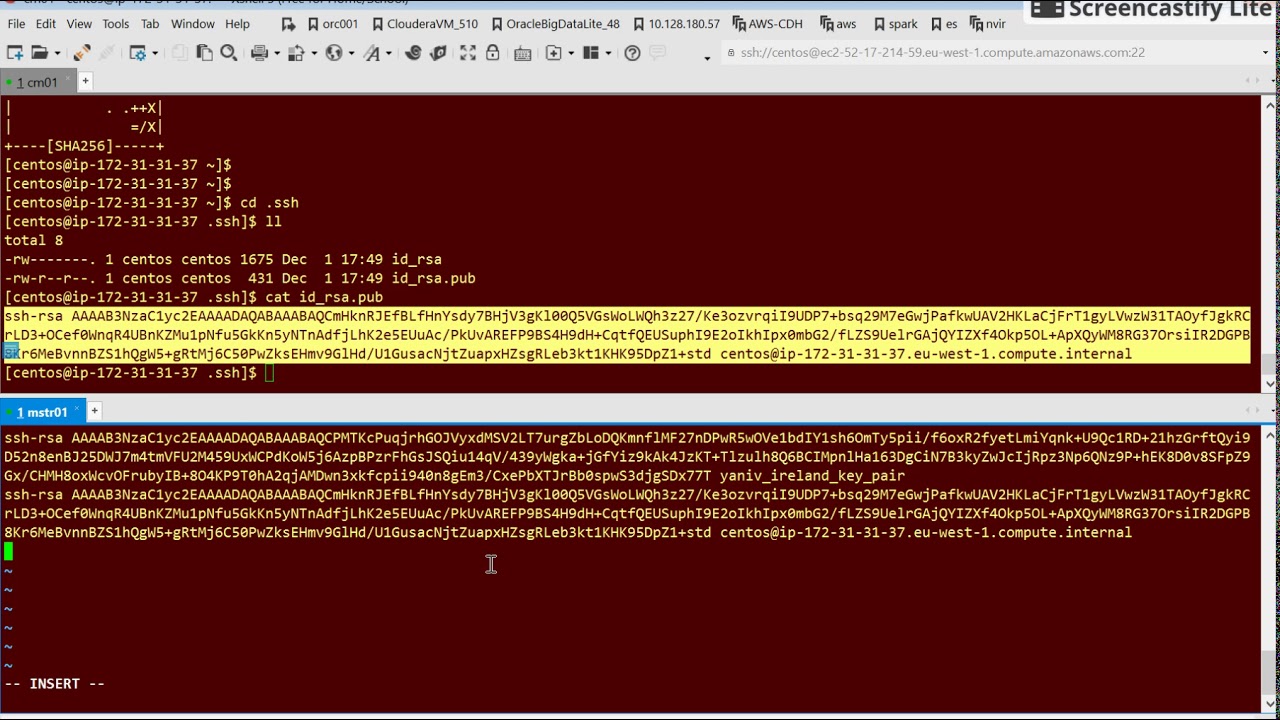
Task: Expand the Open folder dropdown arrow
Action: point(57,53)
